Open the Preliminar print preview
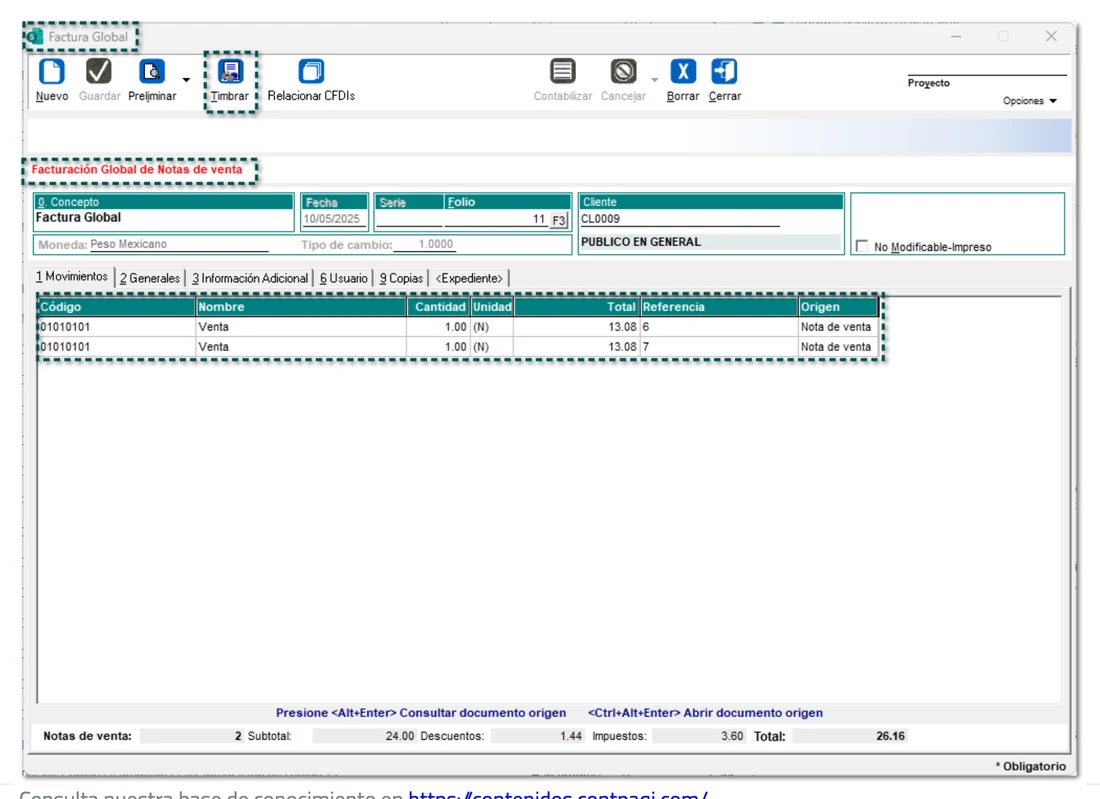The width and height of the screenshot is (1100, 799). pyautogui.click(x=152, y=81)
